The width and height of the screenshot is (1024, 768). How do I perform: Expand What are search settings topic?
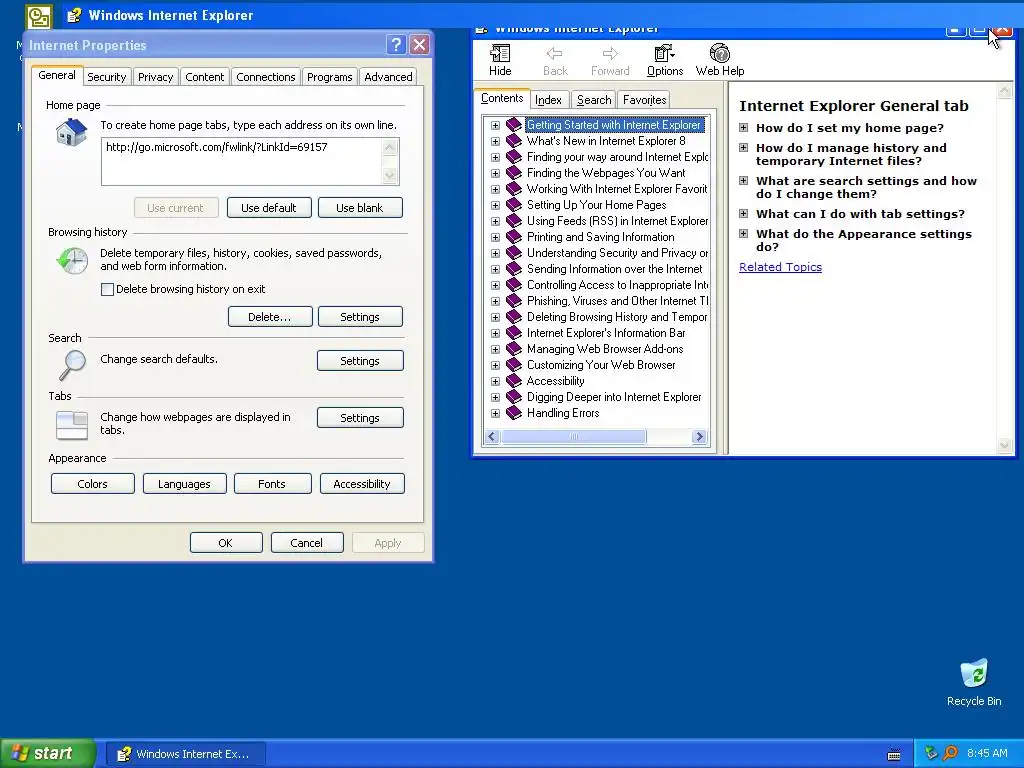tap(743, 180)
